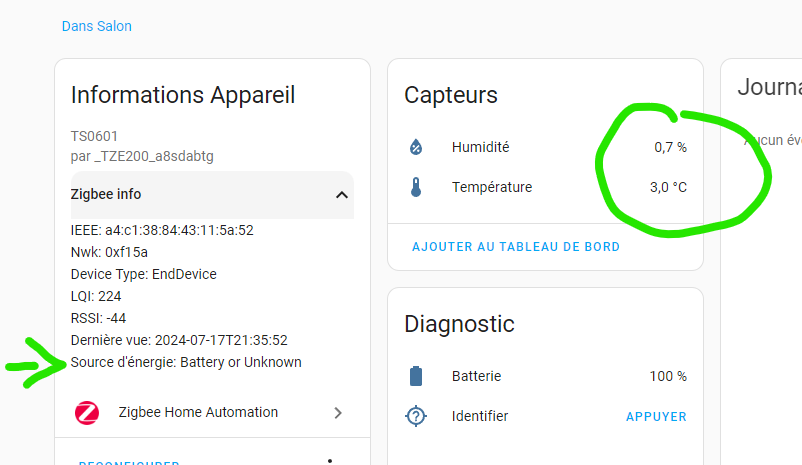802x465 pixels.
Task: Follow the Dans Salon link
Action: pyautogui.click(x=97, y=26)
